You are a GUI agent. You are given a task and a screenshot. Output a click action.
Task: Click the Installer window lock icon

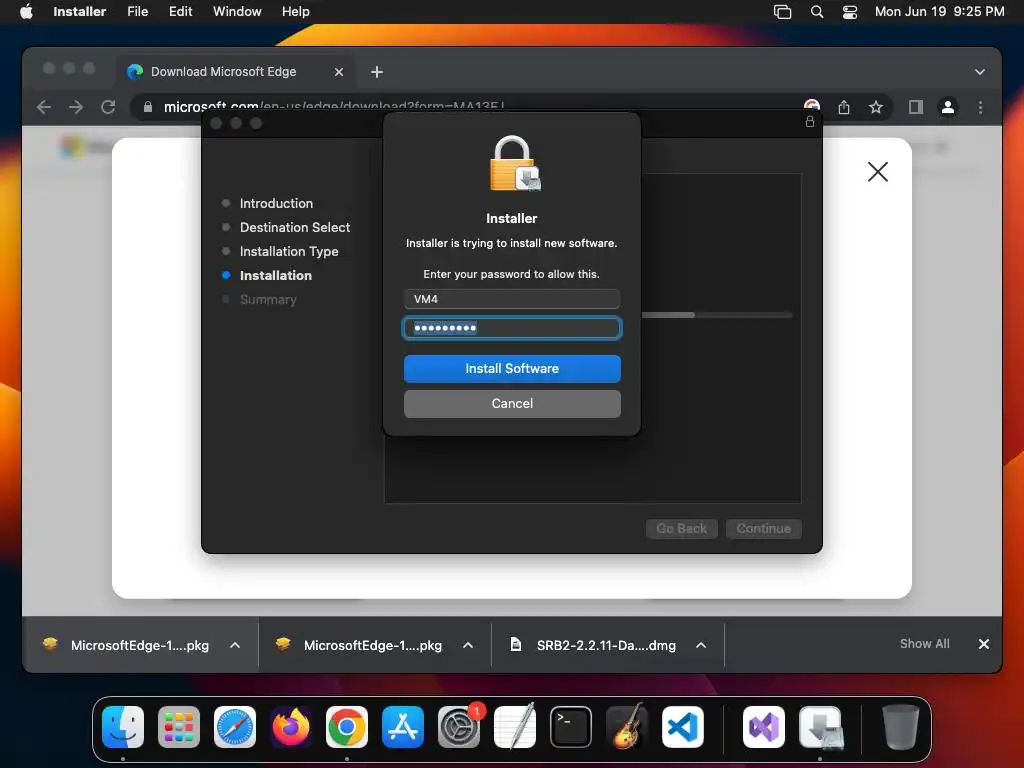point(810,121)
